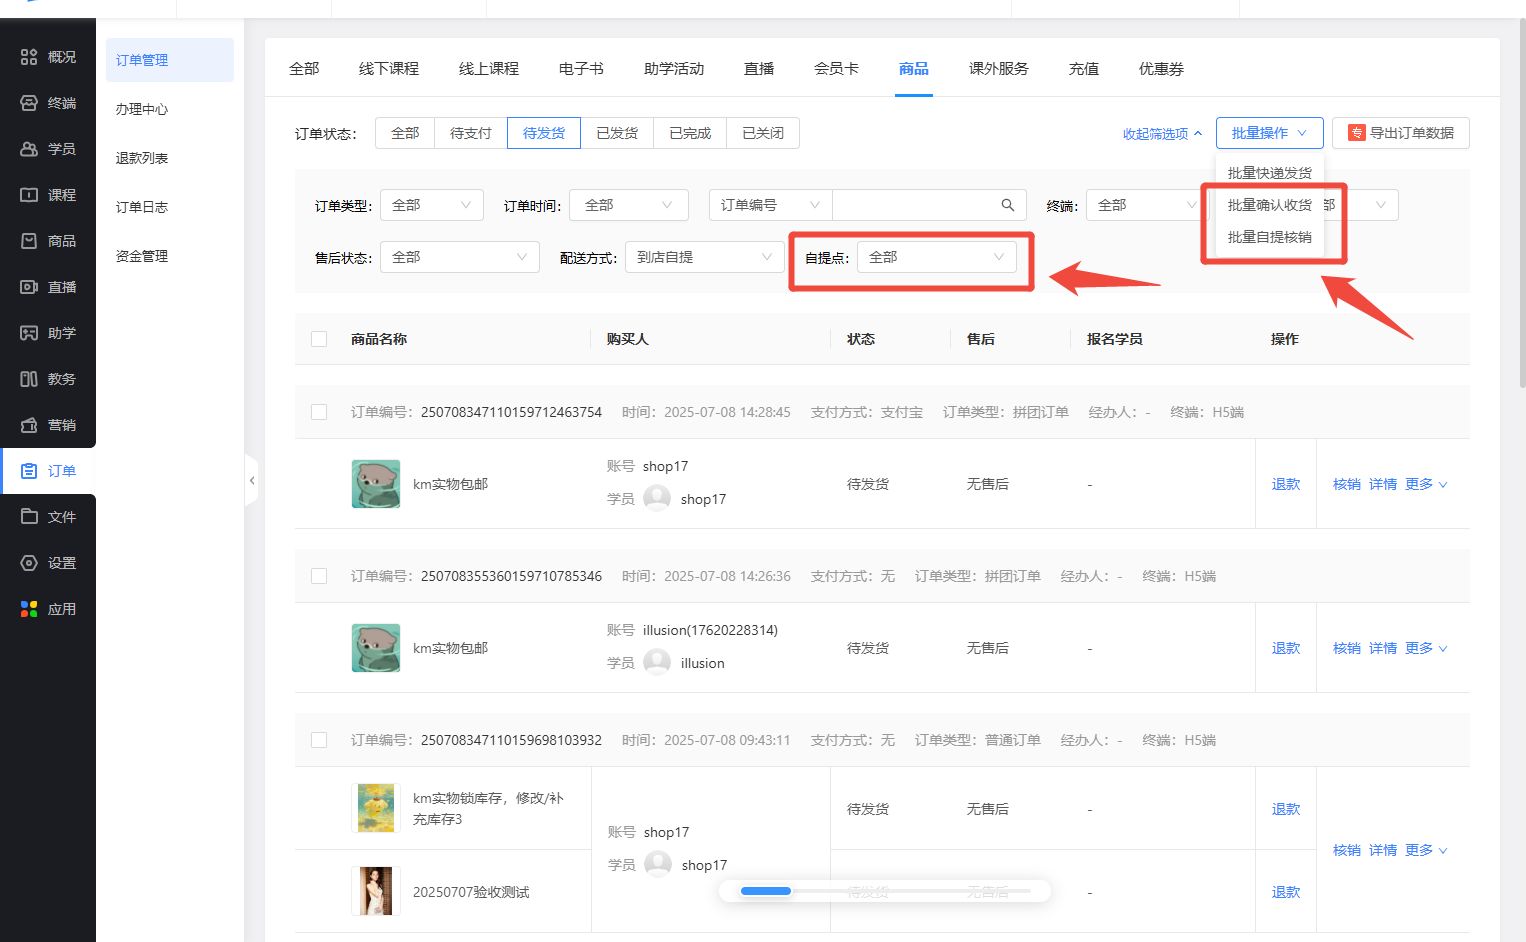Toggle the select-all checkbox in table header

pos(319,339)
